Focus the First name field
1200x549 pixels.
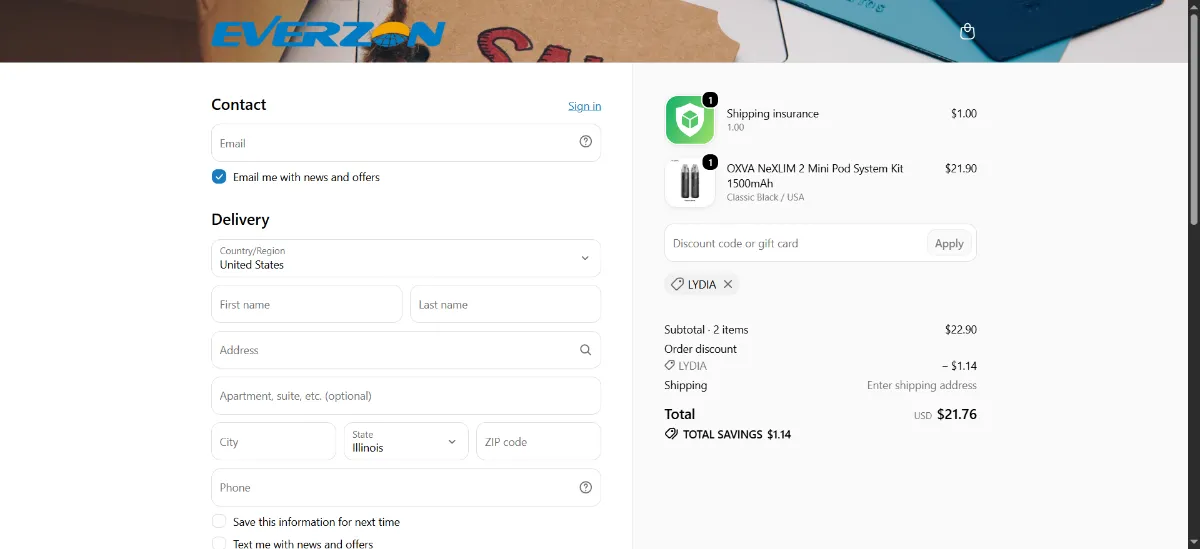307,304
